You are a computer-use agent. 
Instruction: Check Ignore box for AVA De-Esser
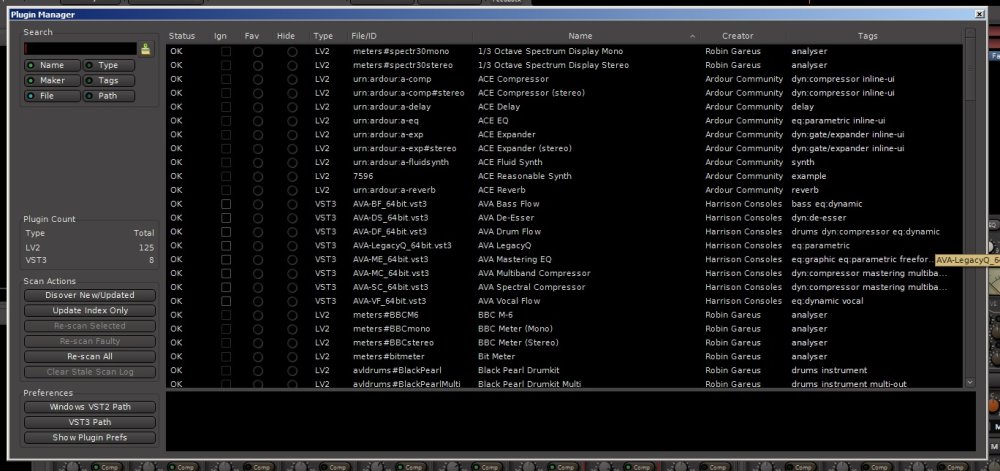226,218
